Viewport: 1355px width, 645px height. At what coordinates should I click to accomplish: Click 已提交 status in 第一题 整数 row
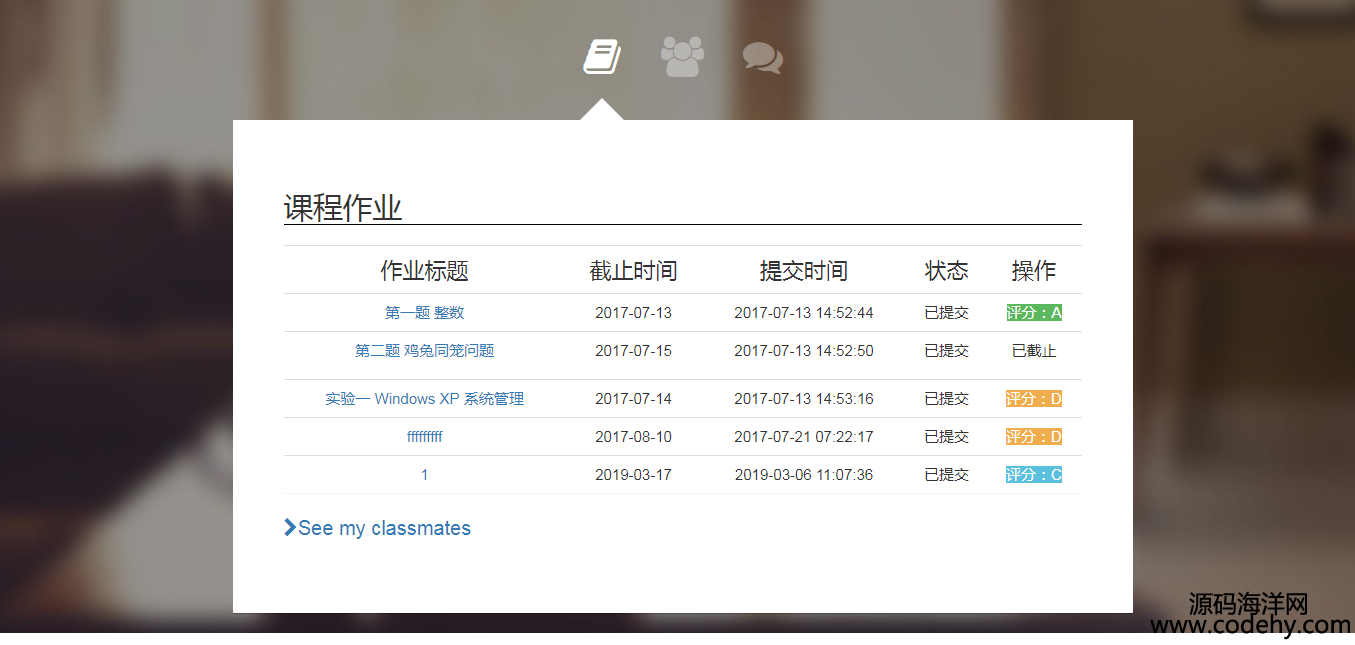coord(946,313)
